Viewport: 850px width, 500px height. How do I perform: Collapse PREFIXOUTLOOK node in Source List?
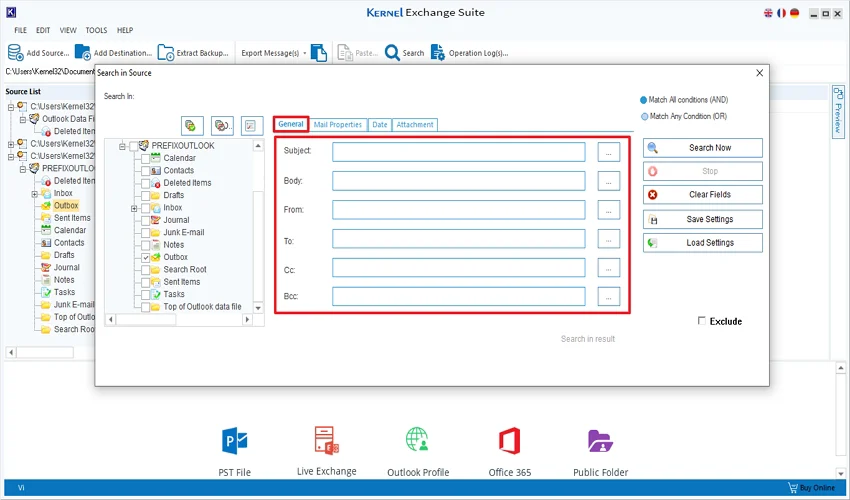22,169
